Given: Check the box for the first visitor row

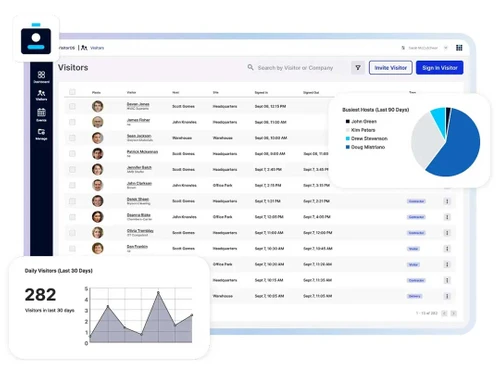Looking at the screenshot, I should 72,106.
